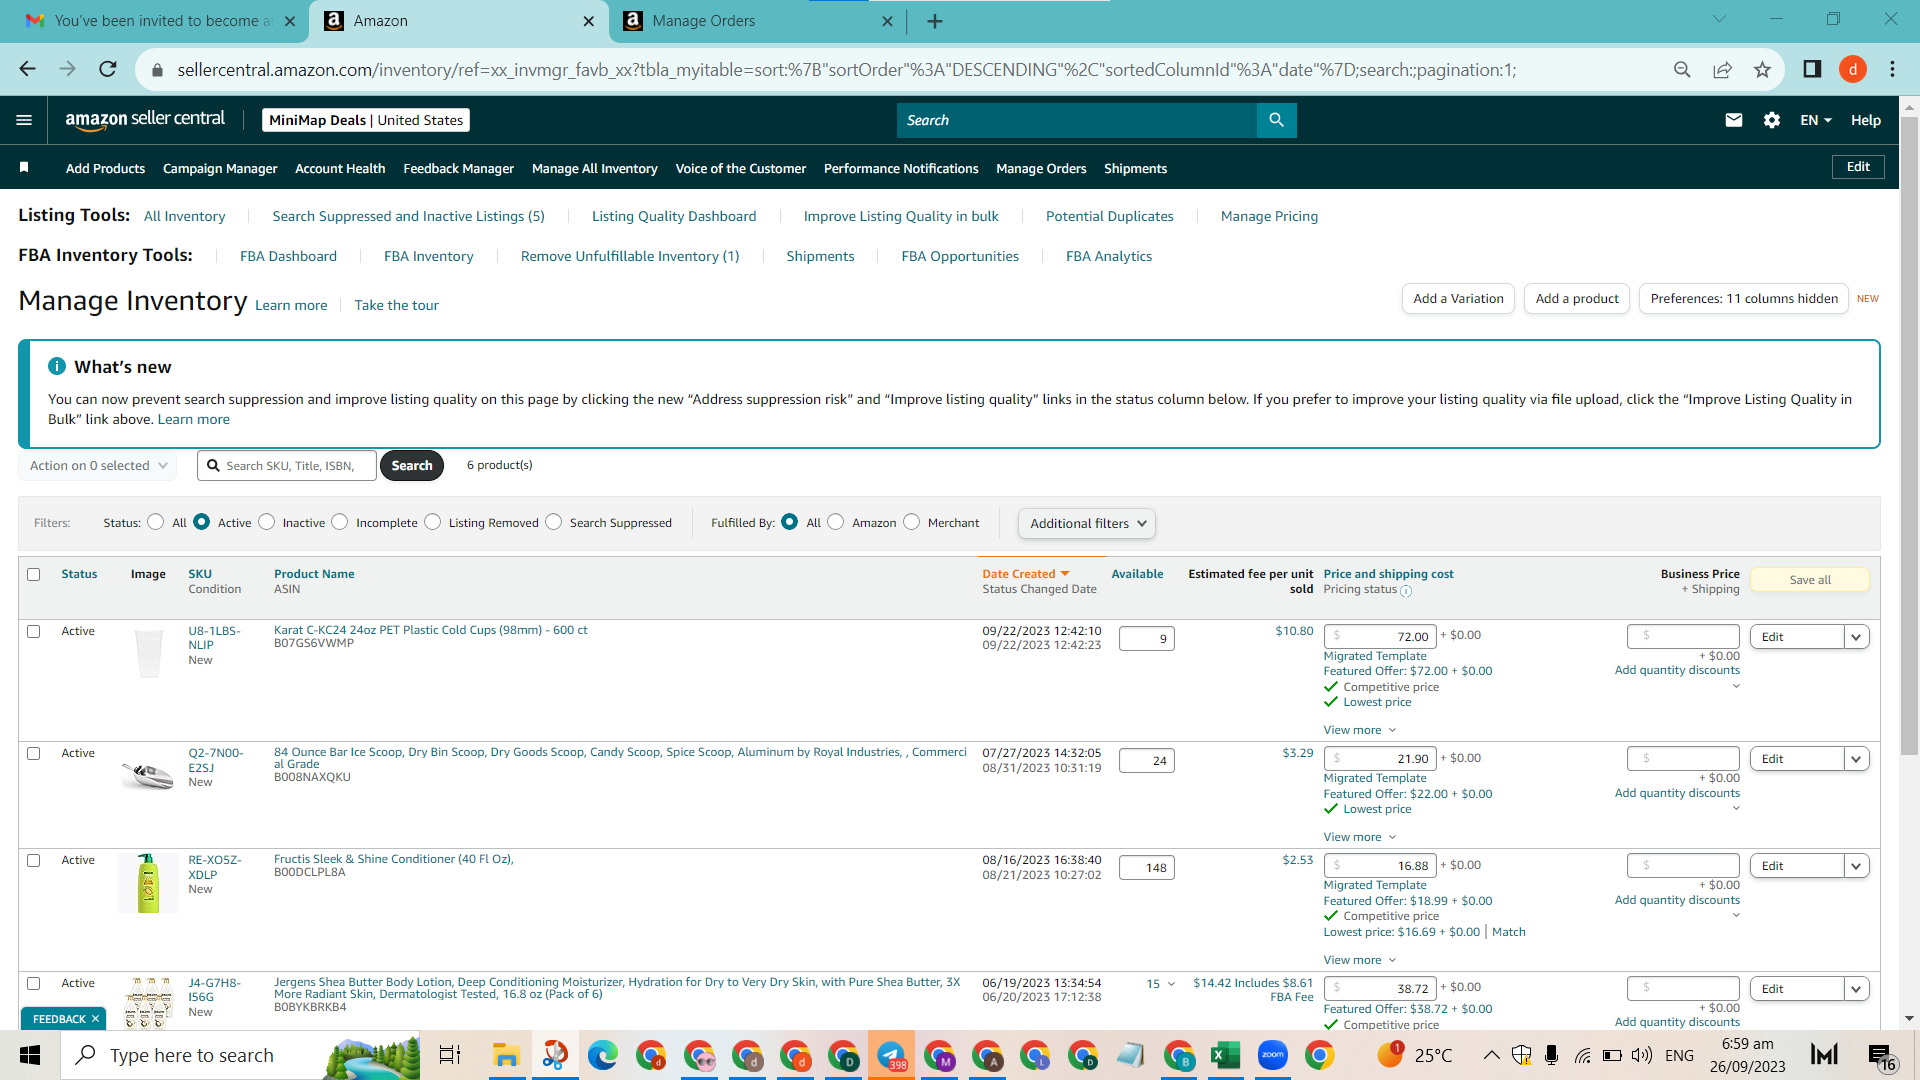Open Zoom from the taskbar

[x=1273, y=1055]
